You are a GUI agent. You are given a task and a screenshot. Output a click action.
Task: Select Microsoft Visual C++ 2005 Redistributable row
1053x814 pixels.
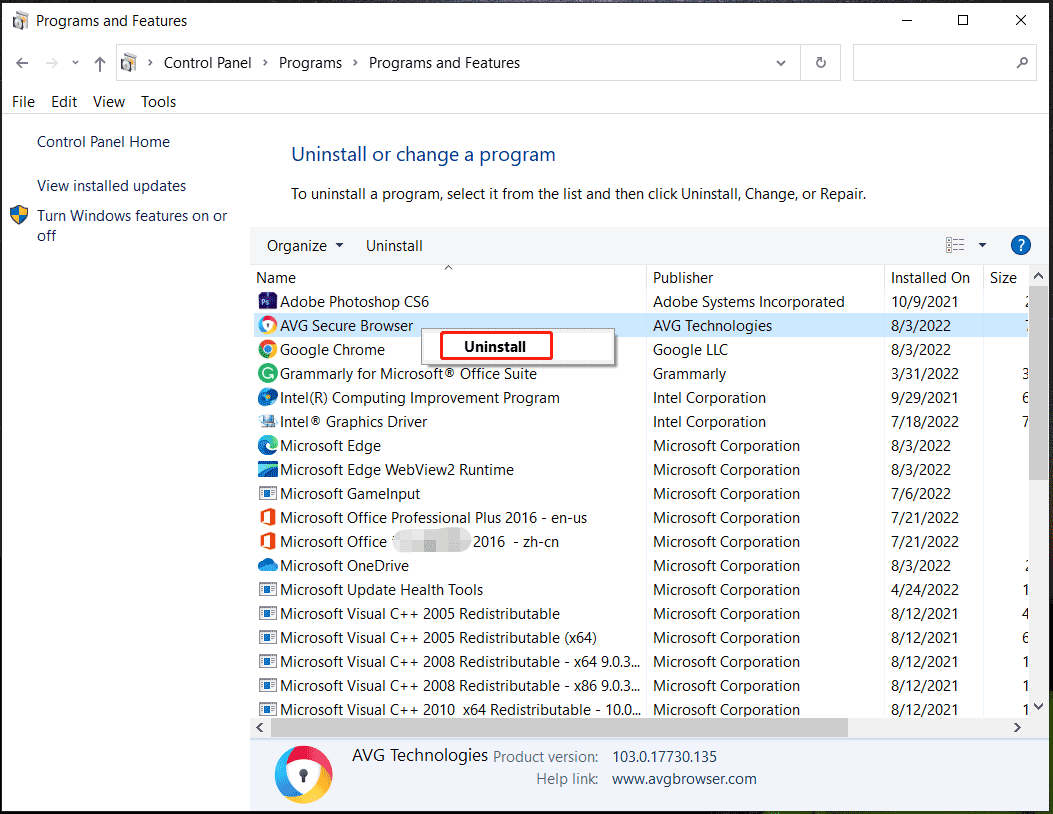pyautogui.click(x=641, y=613)
